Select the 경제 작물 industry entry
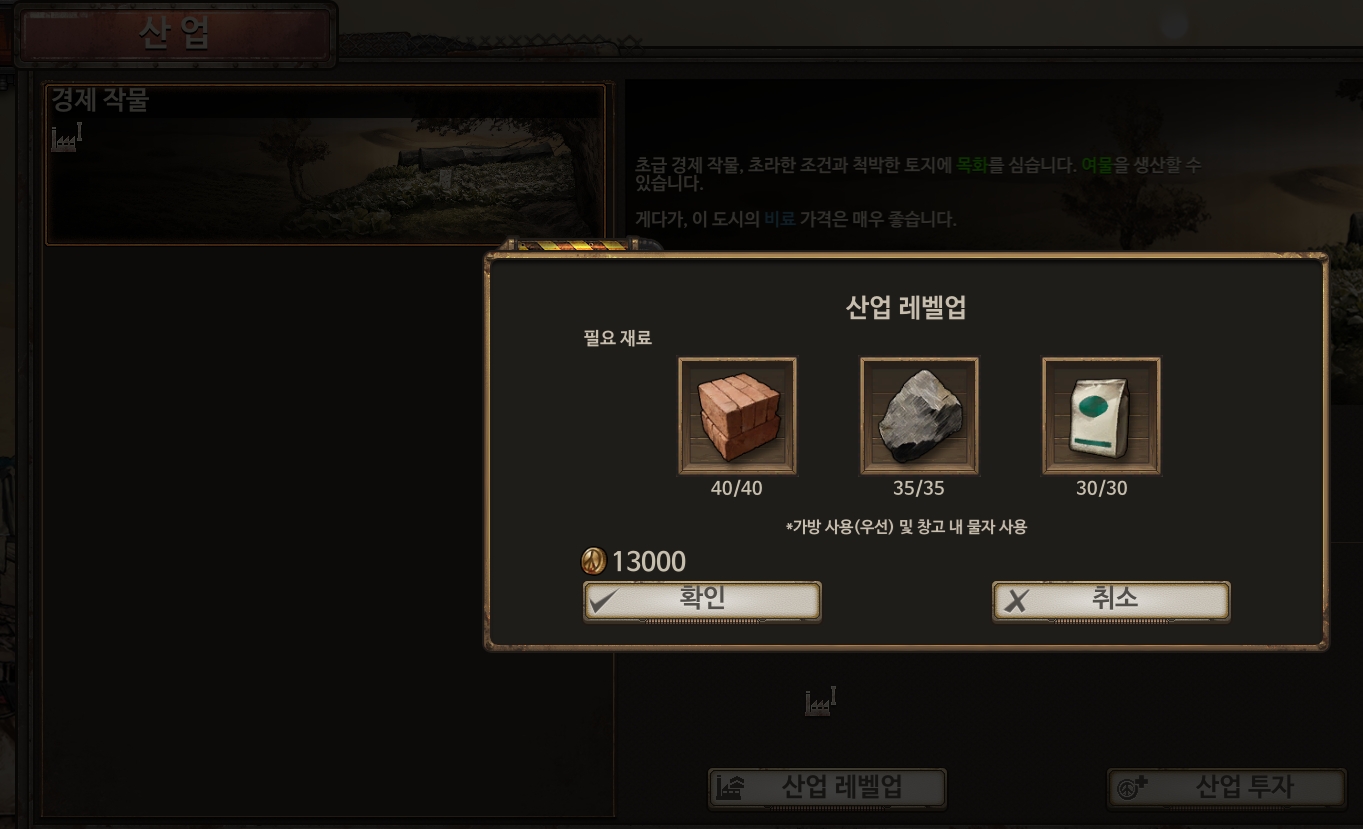Image resolution: width=1363 pixels, height=829 pixels. 325,164
